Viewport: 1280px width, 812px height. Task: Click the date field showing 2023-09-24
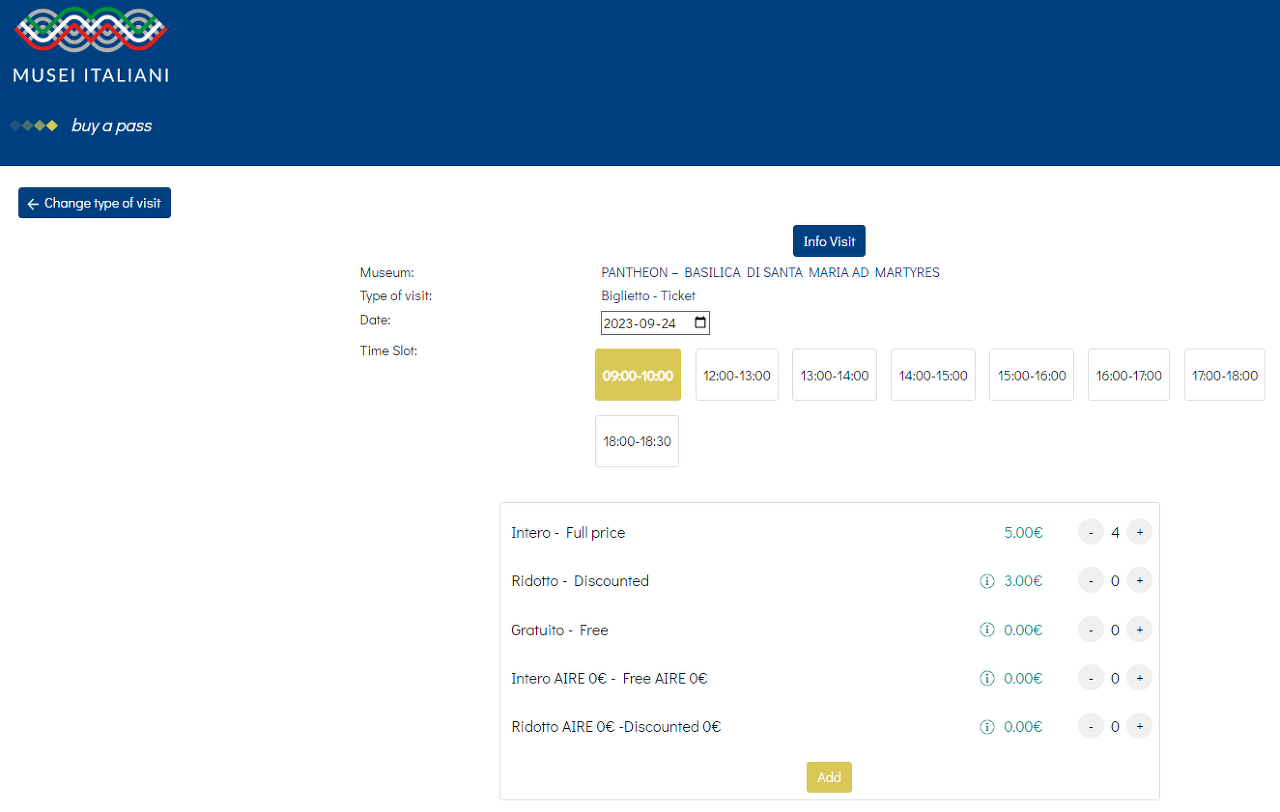tap(655, 323)
